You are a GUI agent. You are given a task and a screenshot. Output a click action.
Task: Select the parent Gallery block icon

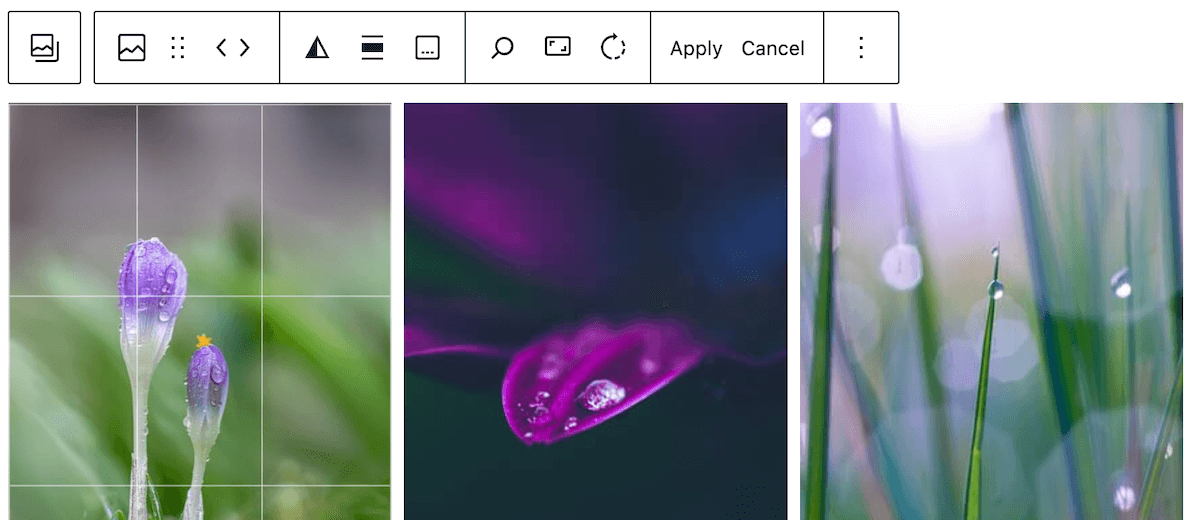44,48
